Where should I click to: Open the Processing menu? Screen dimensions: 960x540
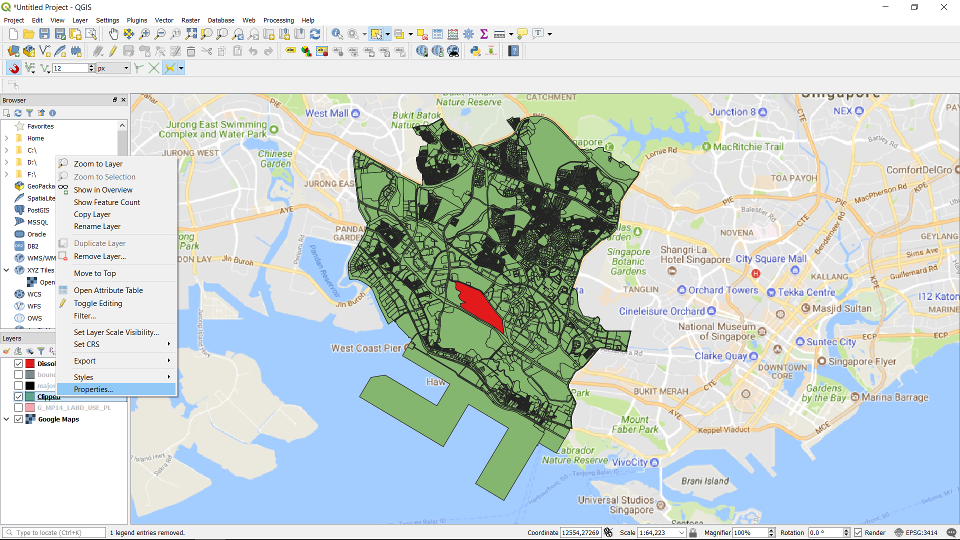(278, 20)
